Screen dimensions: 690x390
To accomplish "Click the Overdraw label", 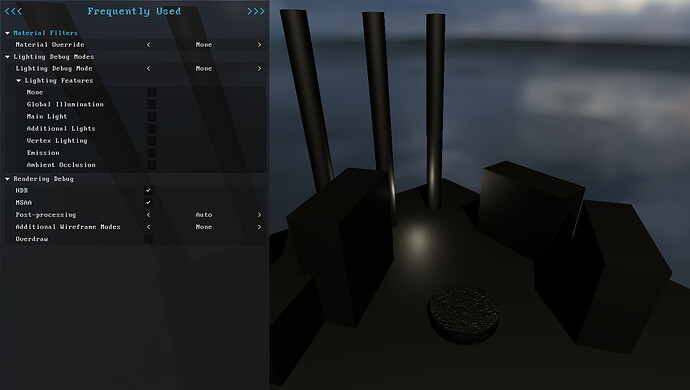I will pyautogui.click(x=32, y=239).
